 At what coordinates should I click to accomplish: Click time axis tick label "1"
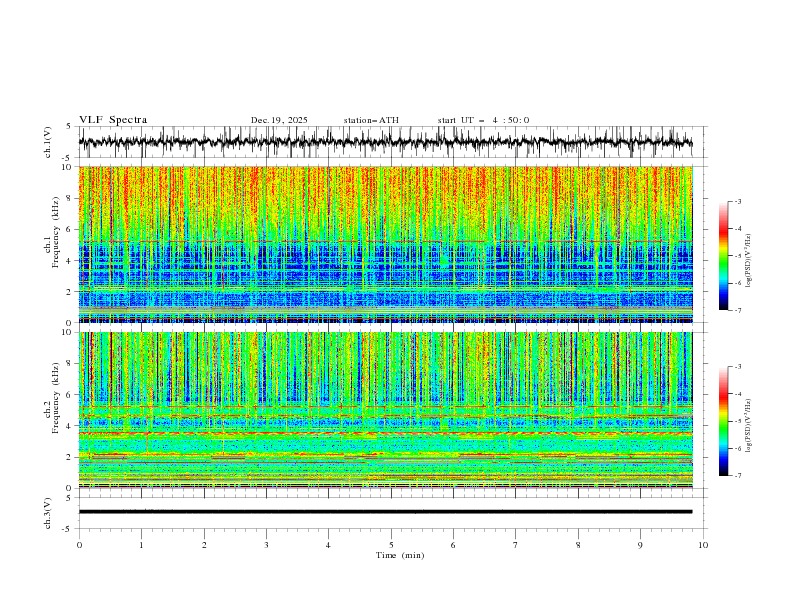[141, 545]
